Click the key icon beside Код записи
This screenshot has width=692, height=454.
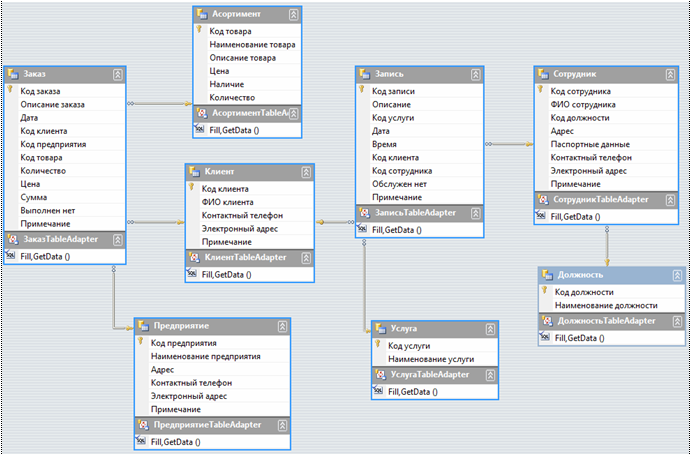tap(361, 90)
